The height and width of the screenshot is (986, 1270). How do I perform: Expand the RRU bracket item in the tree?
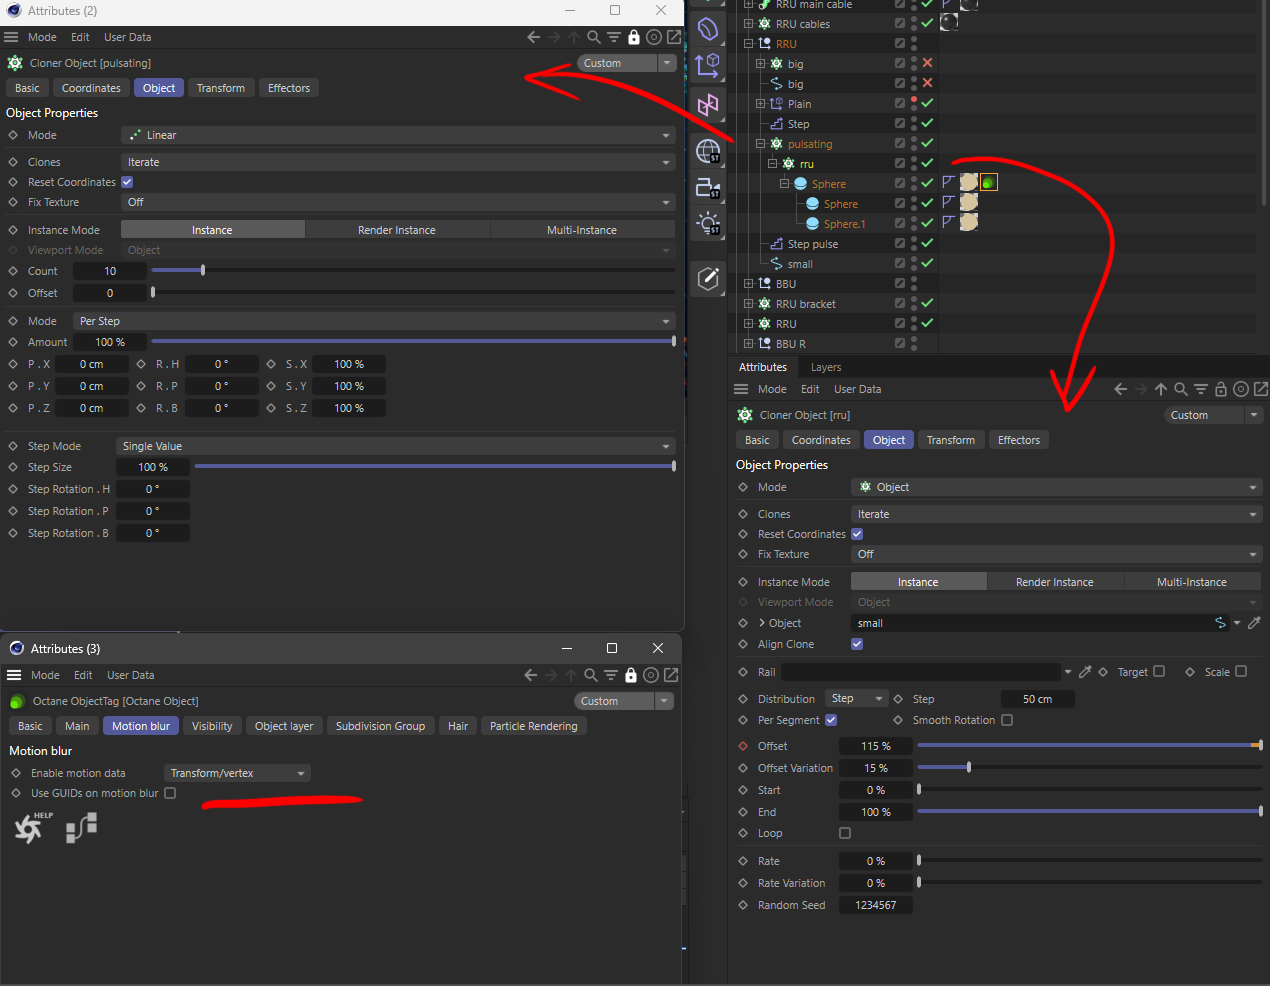pos(748,304)
